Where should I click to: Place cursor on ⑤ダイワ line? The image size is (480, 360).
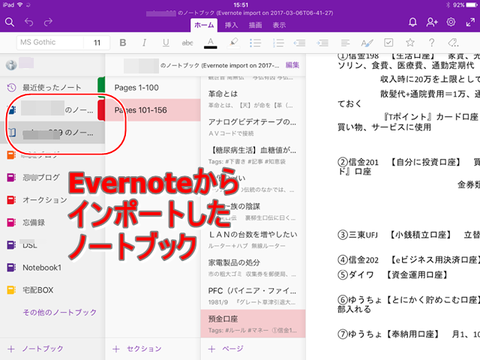pyautogui.click(x=392, y=275)
